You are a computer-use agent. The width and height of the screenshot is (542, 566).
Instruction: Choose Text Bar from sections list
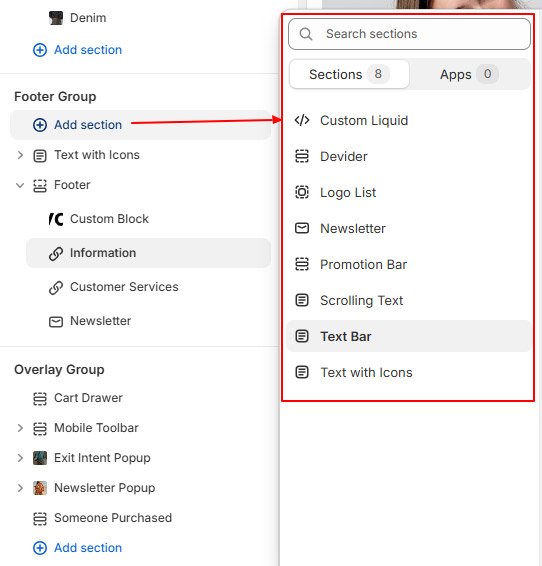pyautogui.click(x=409, y=336)
